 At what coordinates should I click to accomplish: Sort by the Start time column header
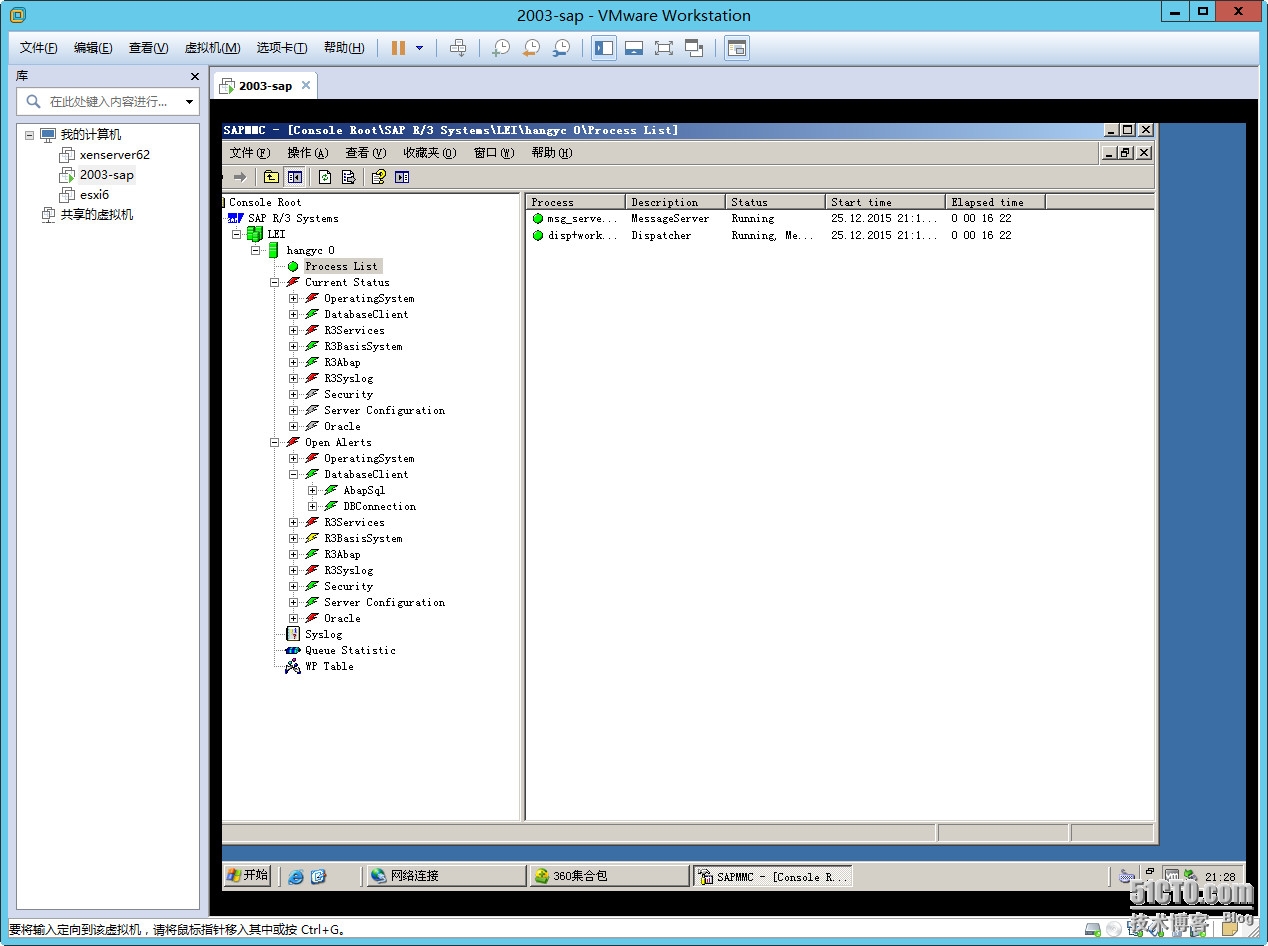click(x=885, y=202)
